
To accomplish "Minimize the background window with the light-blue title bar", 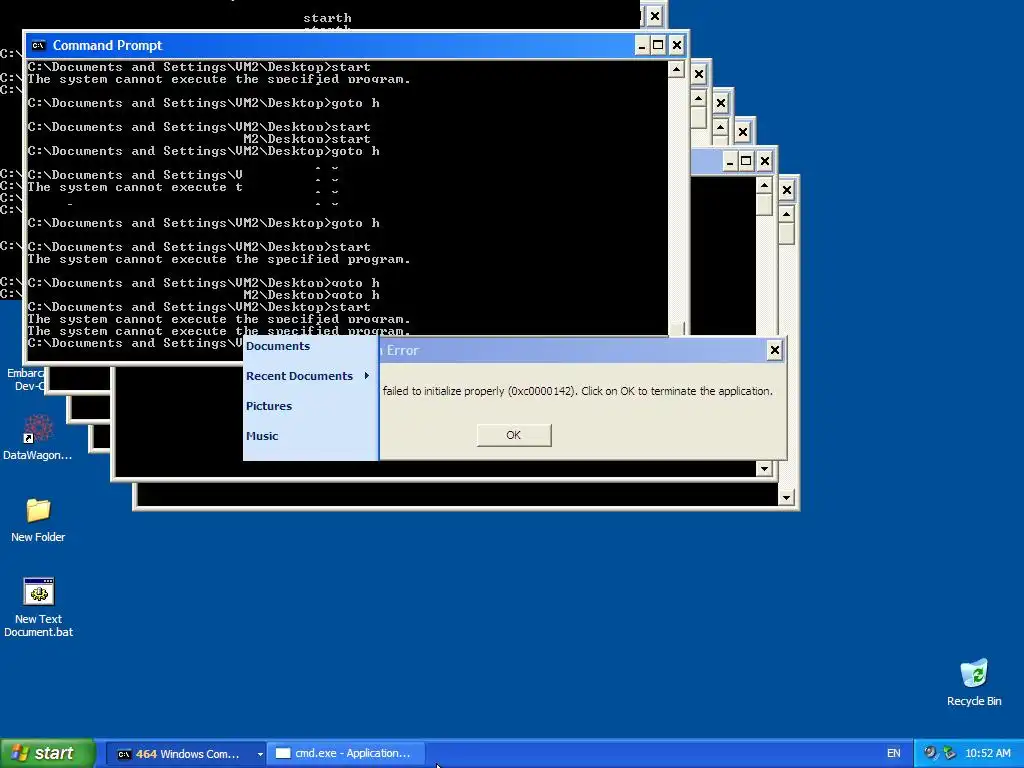I will (730, 161).
